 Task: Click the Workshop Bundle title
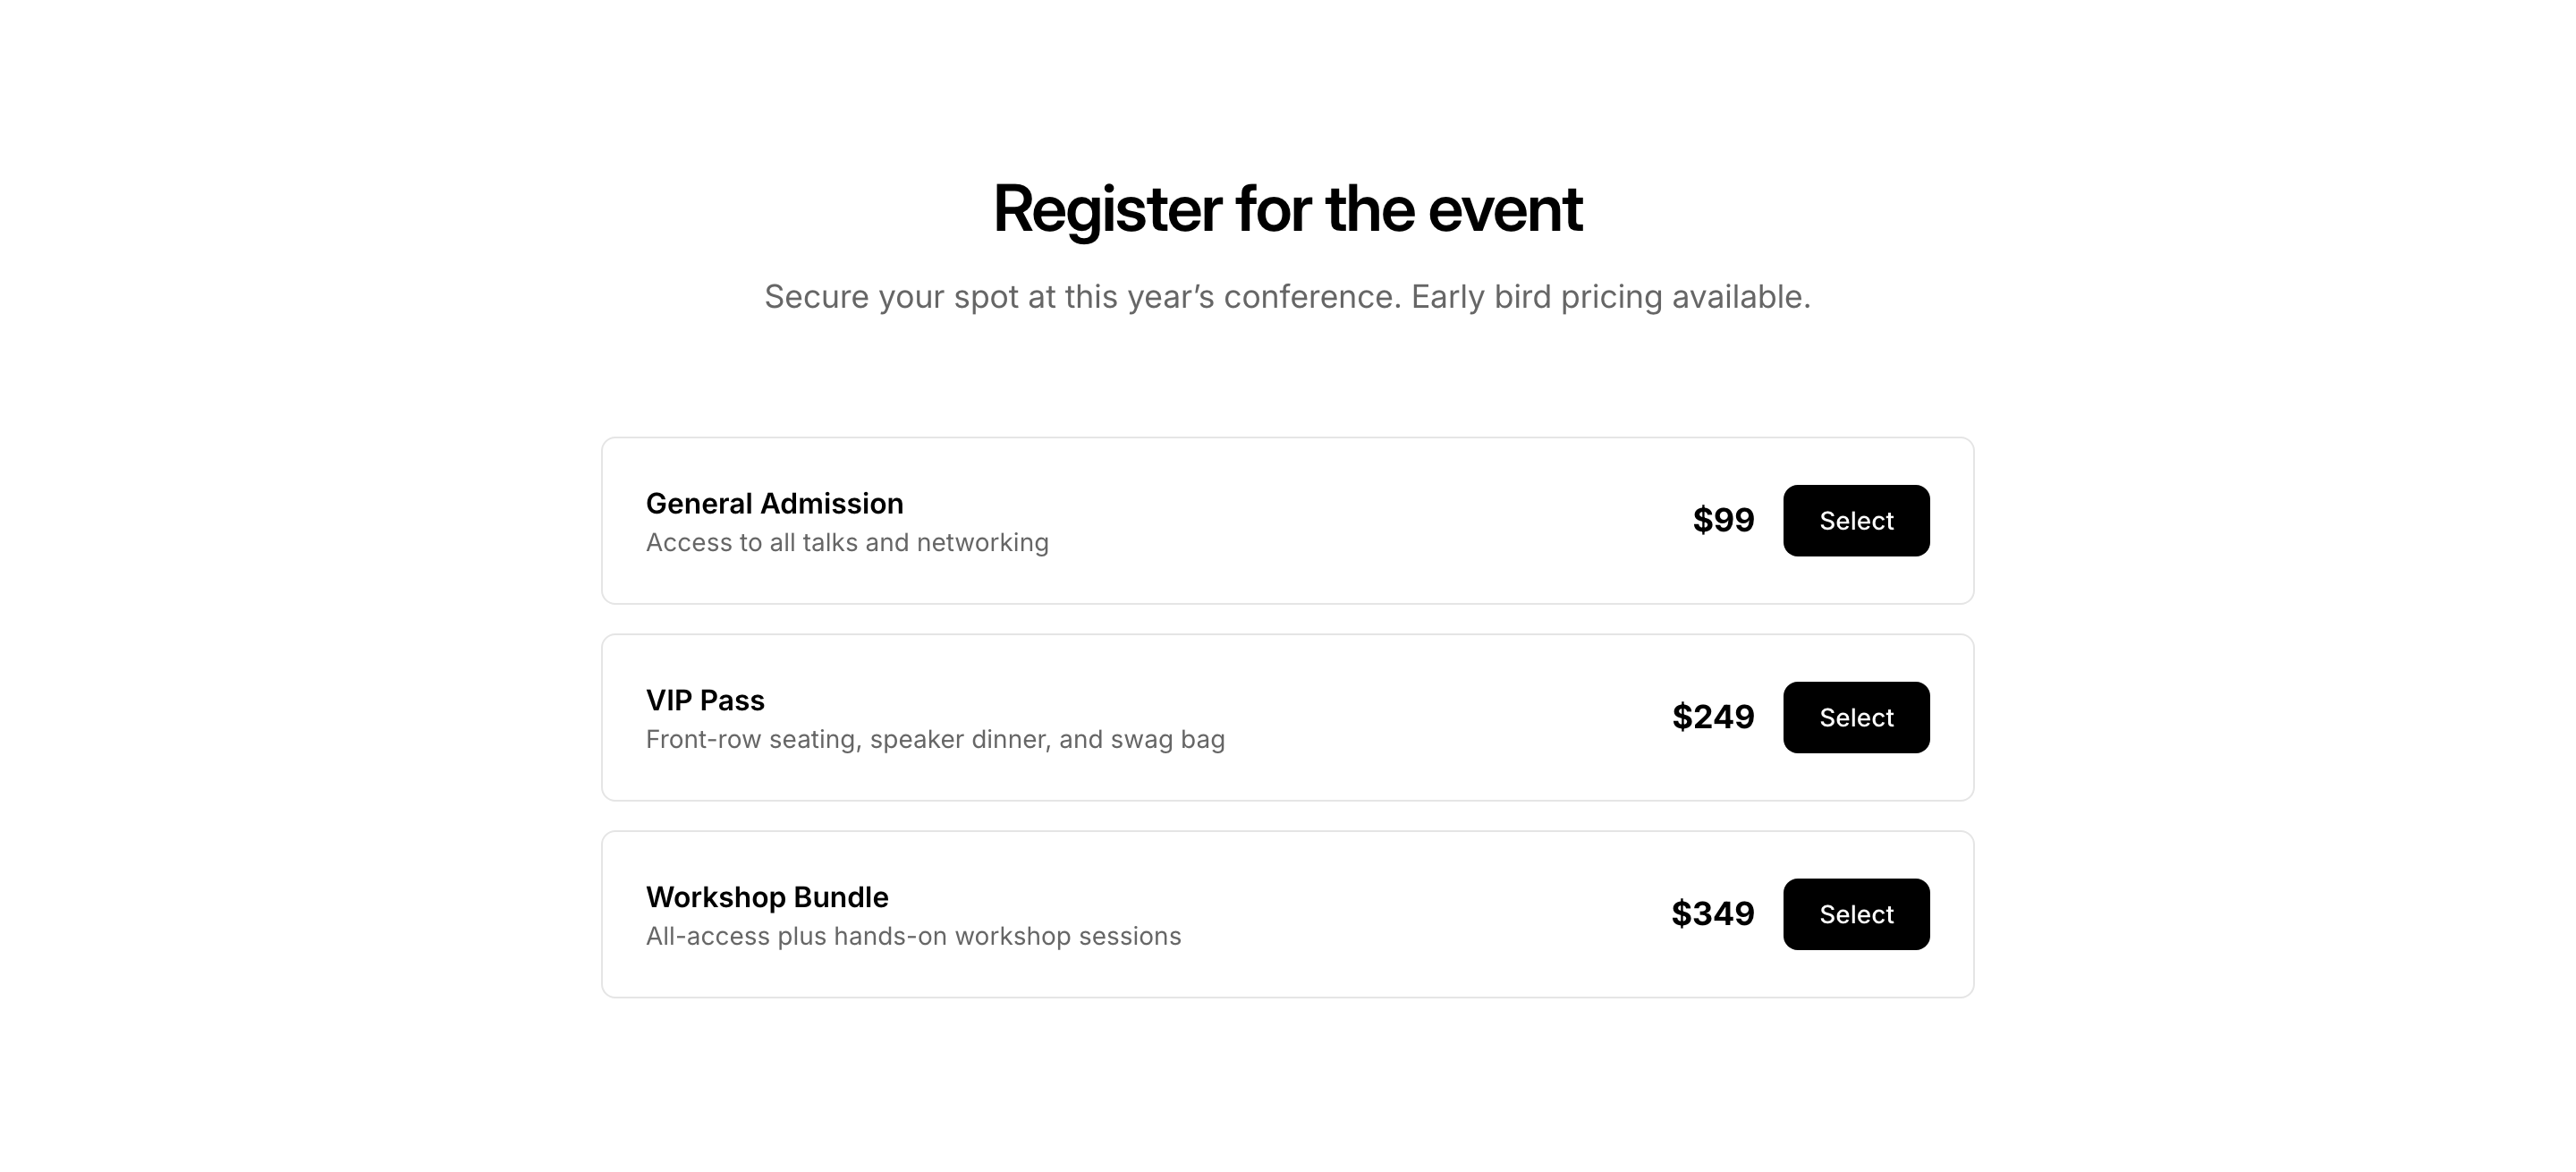click(x=767, y=898)
